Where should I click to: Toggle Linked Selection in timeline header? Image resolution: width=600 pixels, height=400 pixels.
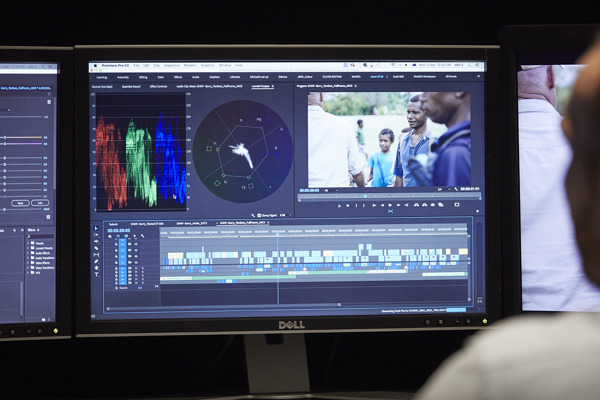point(126,236)
